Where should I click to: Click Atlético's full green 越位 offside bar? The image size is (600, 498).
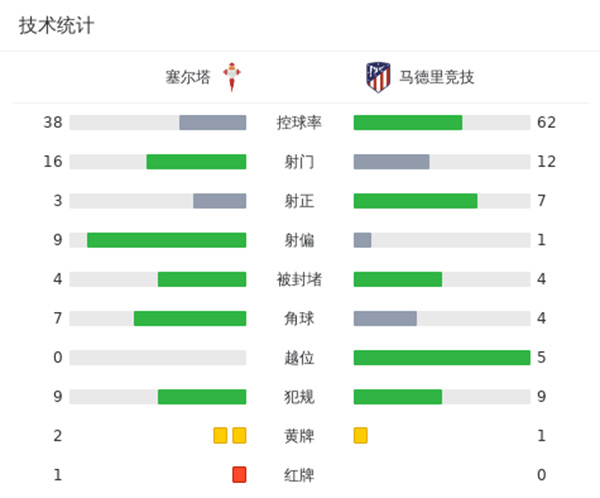(x=441, y=357)
